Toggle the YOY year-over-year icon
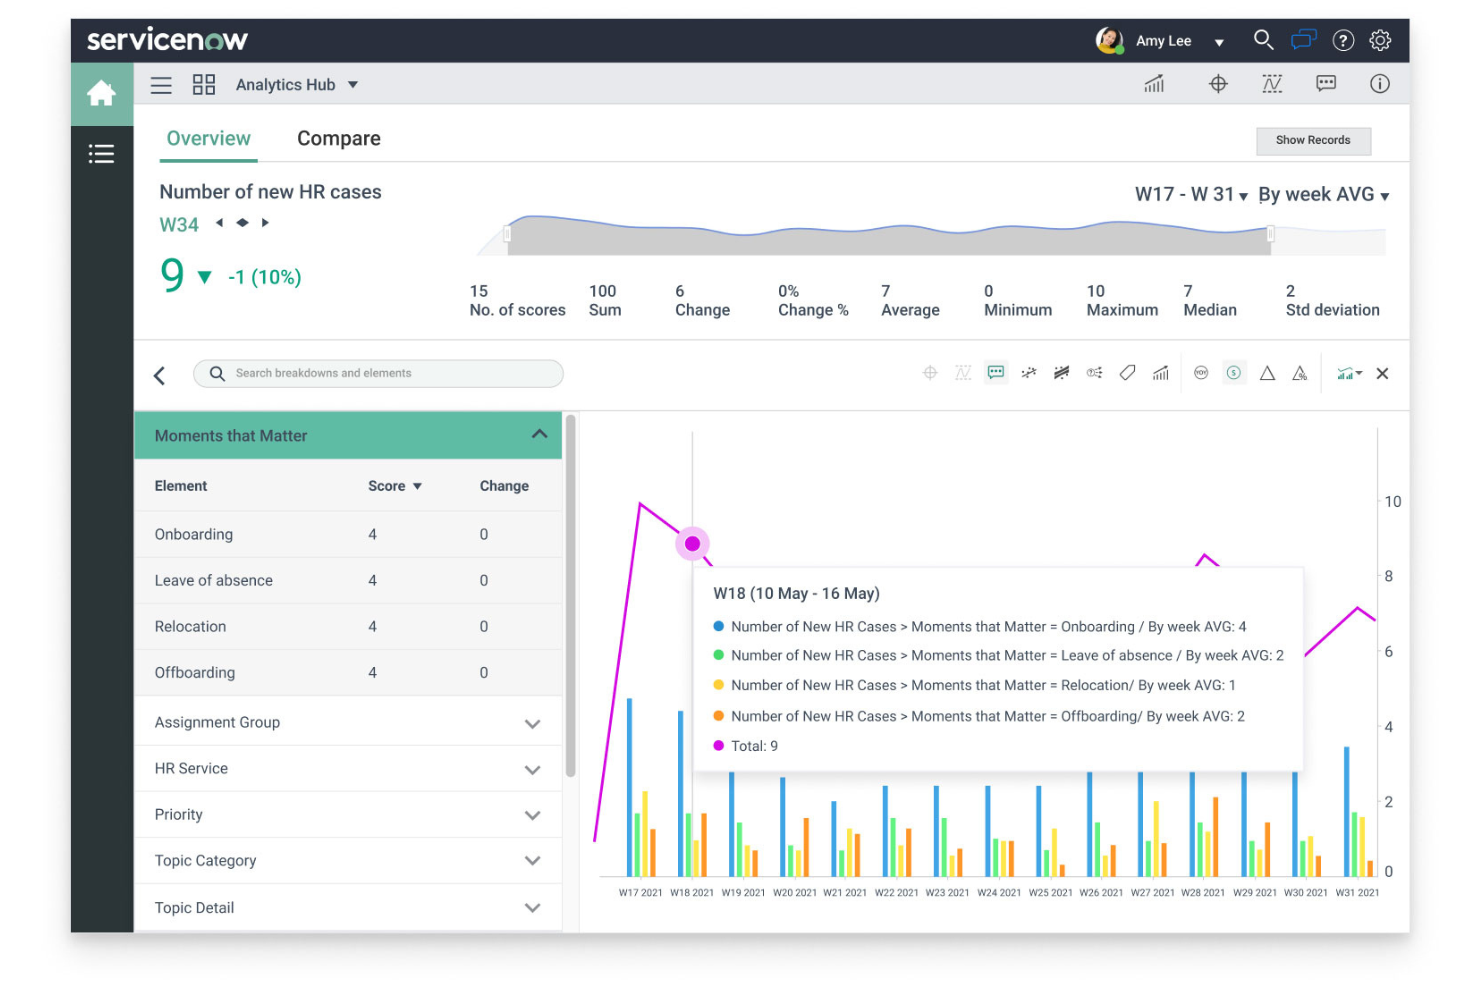 pyautogui.click(x=1201, y=373)
